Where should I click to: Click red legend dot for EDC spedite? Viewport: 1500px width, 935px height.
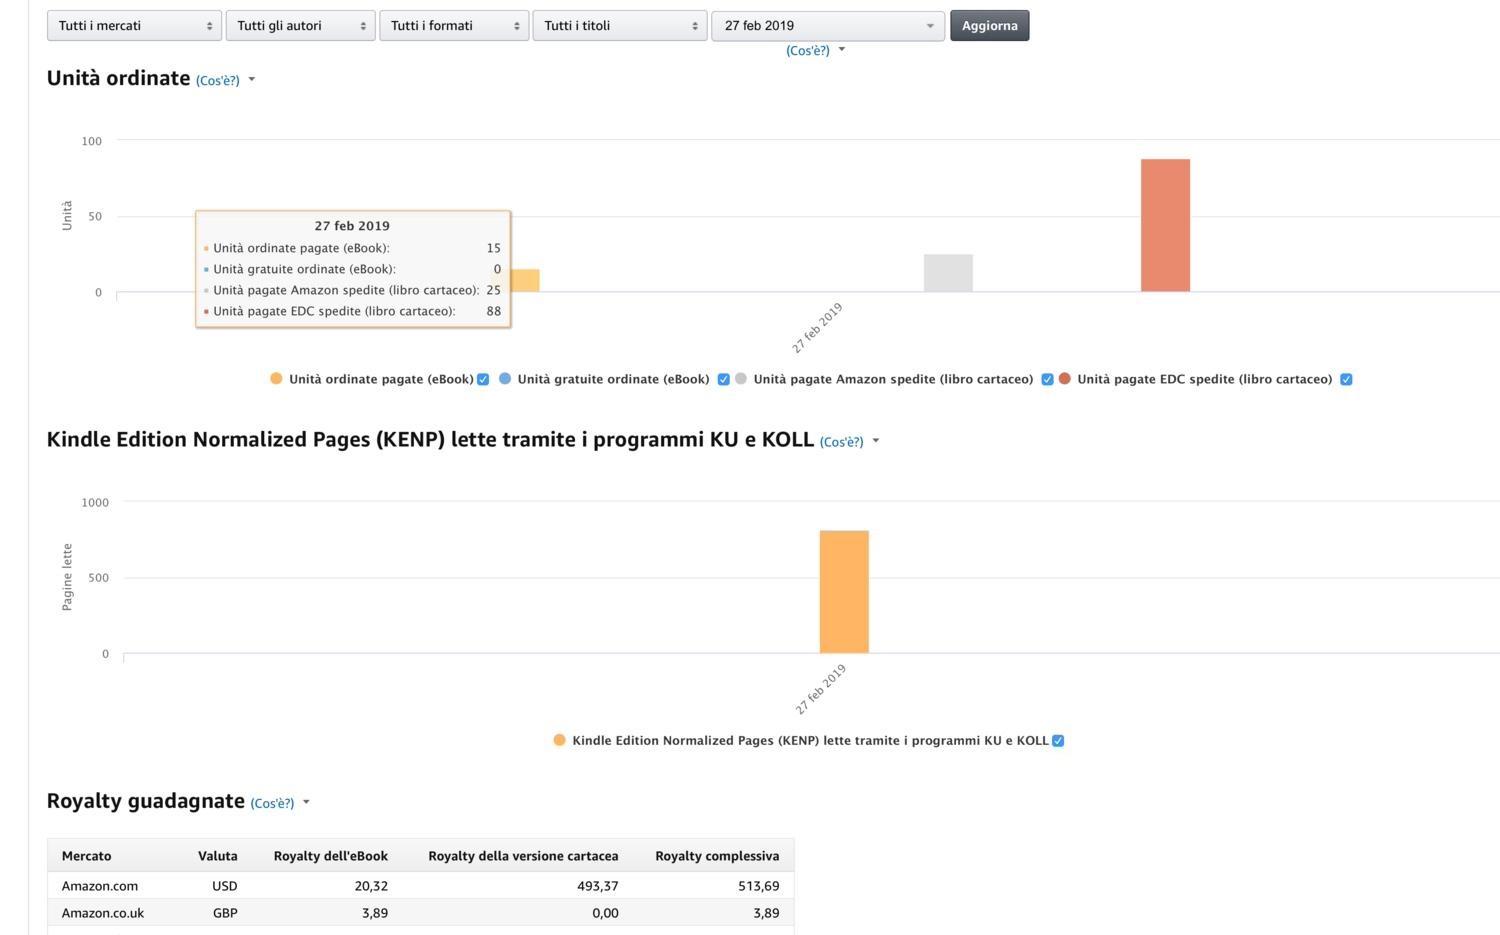tap(1065, 378)
